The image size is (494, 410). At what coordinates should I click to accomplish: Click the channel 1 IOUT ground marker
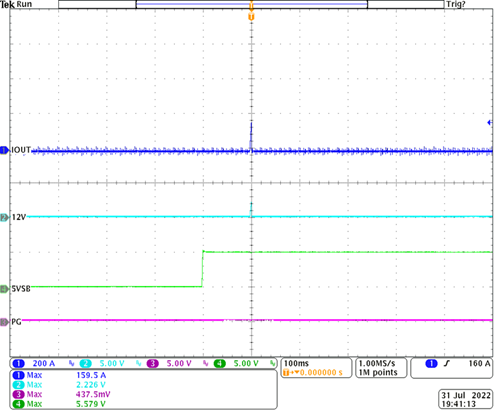4,150
